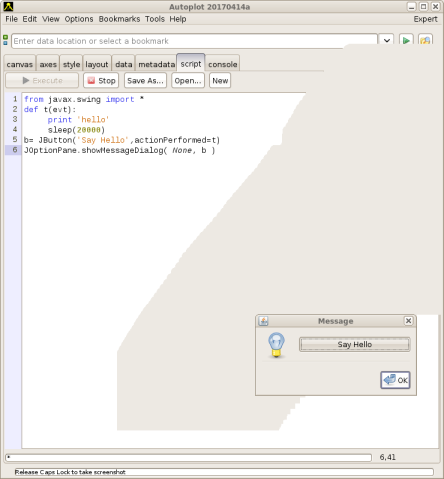The width and height of the screenshot is (444, 479).
Task: Open the Edit menu
Action: point(30,19)
